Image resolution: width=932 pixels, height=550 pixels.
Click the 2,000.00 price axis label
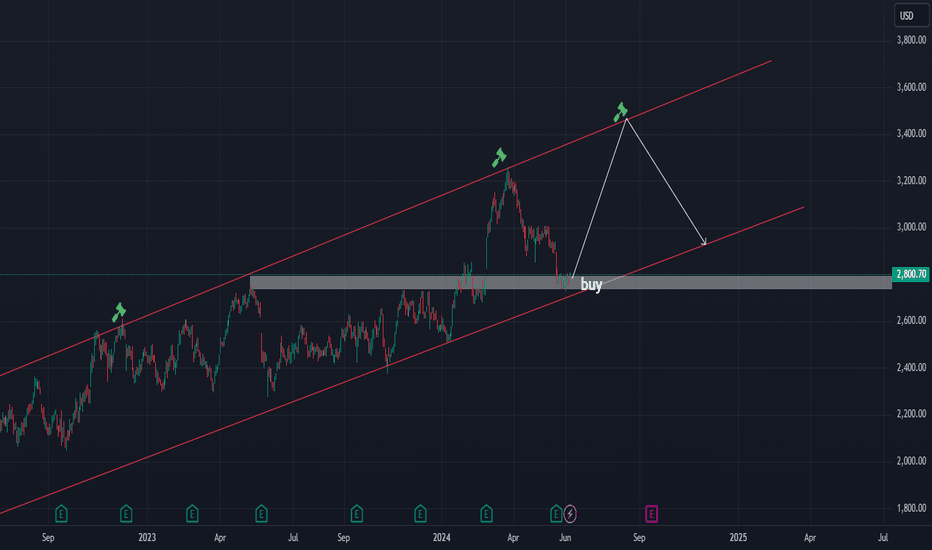(x=911, y=461)
